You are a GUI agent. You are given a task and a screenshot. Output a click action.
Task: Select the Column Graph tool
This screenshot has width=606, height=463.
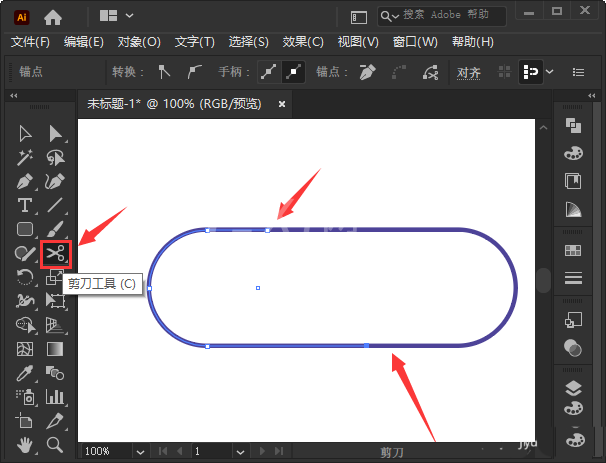coord(55,397)
